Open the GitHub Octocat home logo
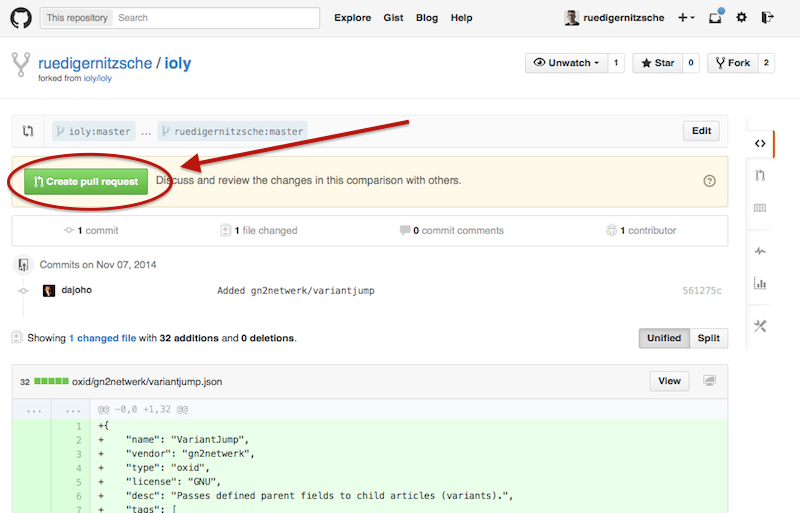 [x=21, y=18]
